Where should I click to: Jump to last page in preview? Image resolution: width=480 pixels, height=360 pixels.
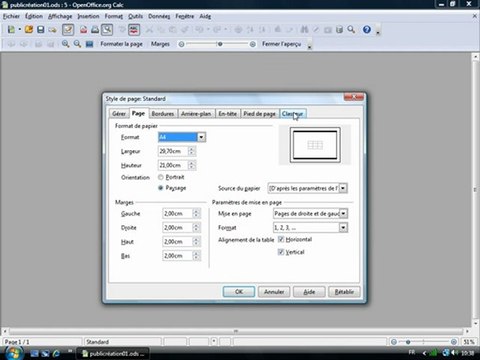50,44
